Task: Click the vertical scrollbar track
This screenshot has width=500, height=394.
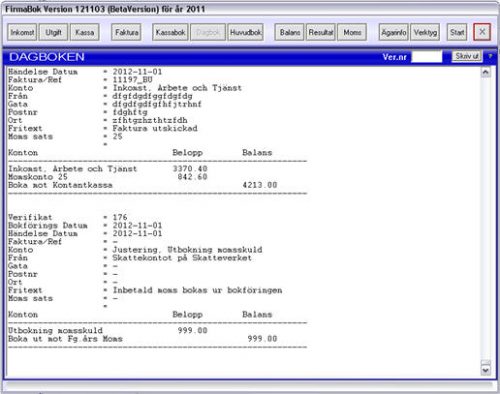Action: click(486, 218)
